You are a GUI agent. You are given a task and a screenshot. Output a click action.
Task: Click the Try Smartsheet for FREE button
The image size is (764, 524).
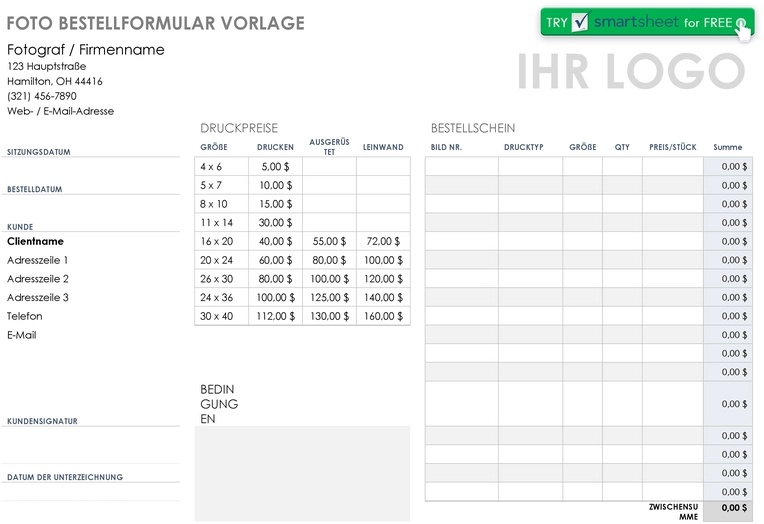647,22
